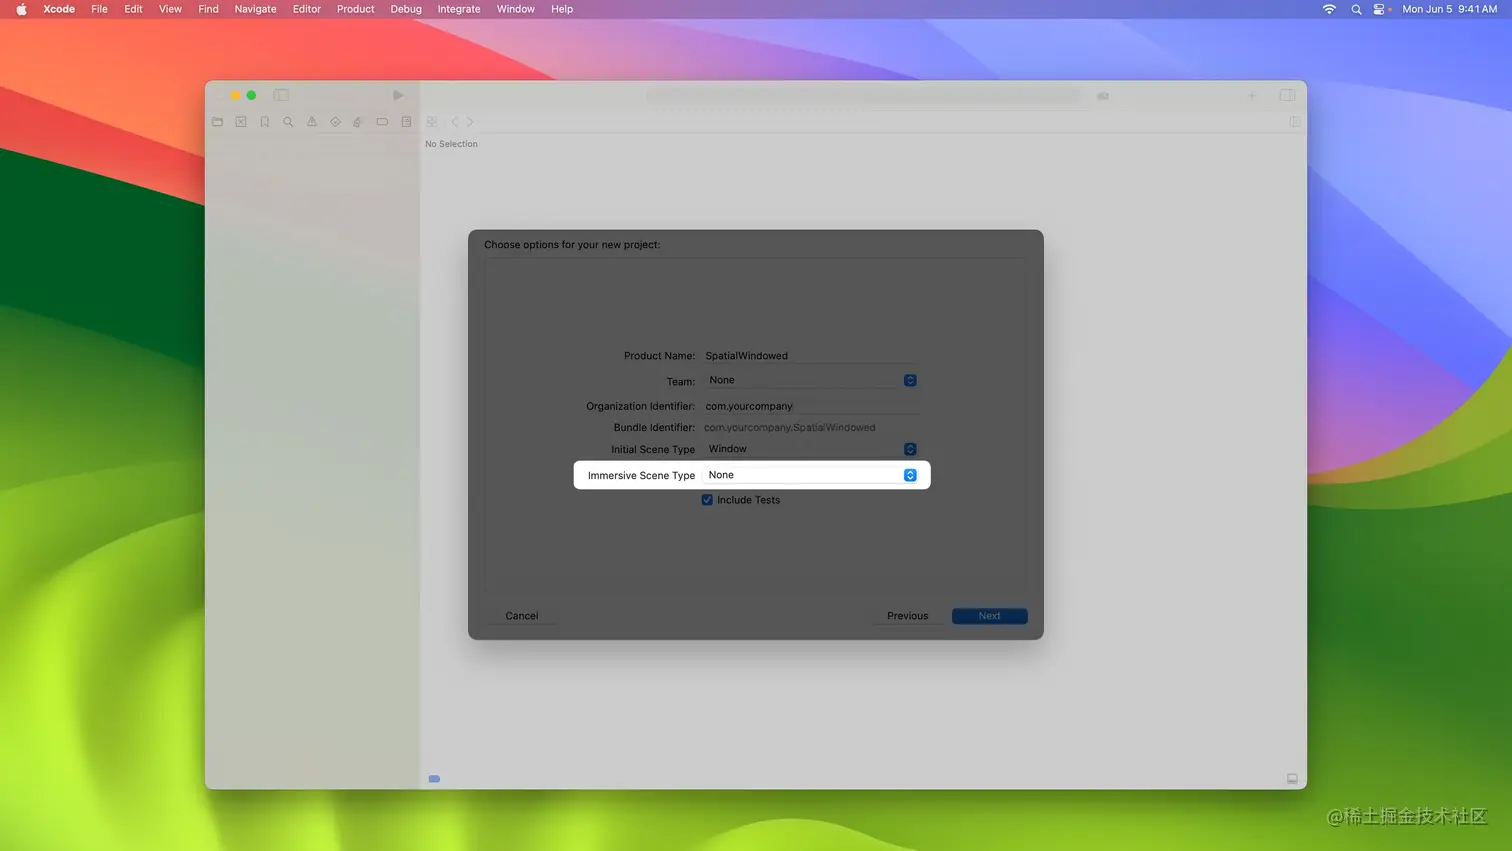Click the No Selection label in editor
1512x851 pixels.
(451, 144)
